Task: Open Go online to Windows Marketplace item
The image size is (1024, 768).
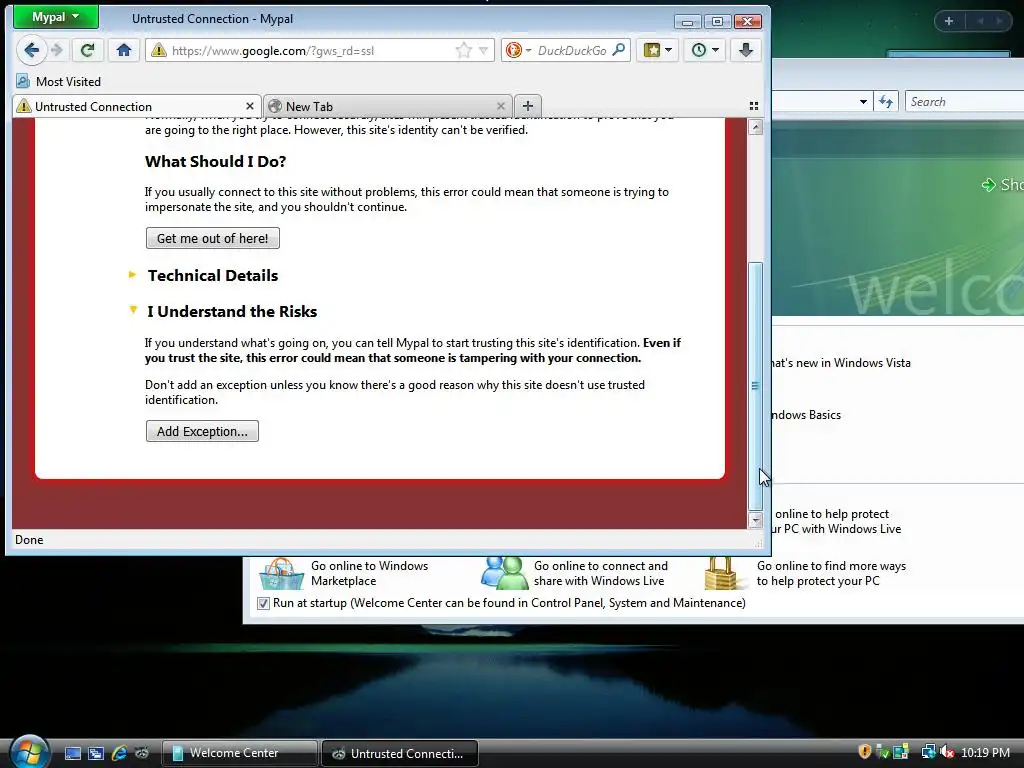Action: tap(344, 573)
